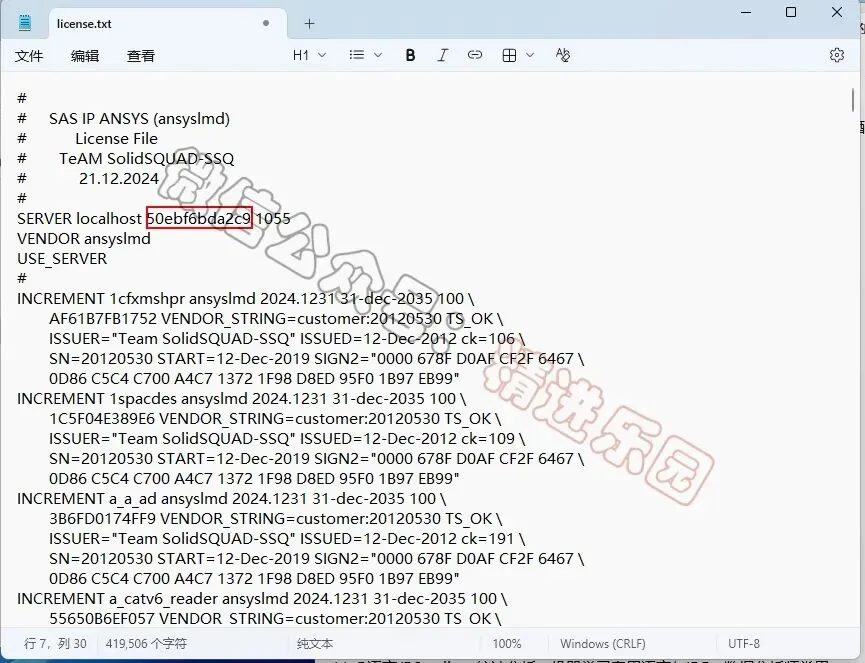Click the bulleted list icon
The image size is (865, 663).
[x=356, y=55]
